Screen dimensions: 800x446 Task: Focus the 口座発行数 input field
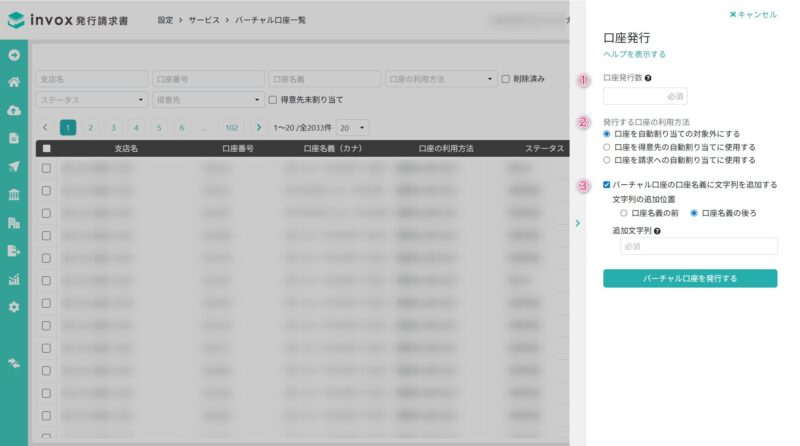click(x=645, y=96)
